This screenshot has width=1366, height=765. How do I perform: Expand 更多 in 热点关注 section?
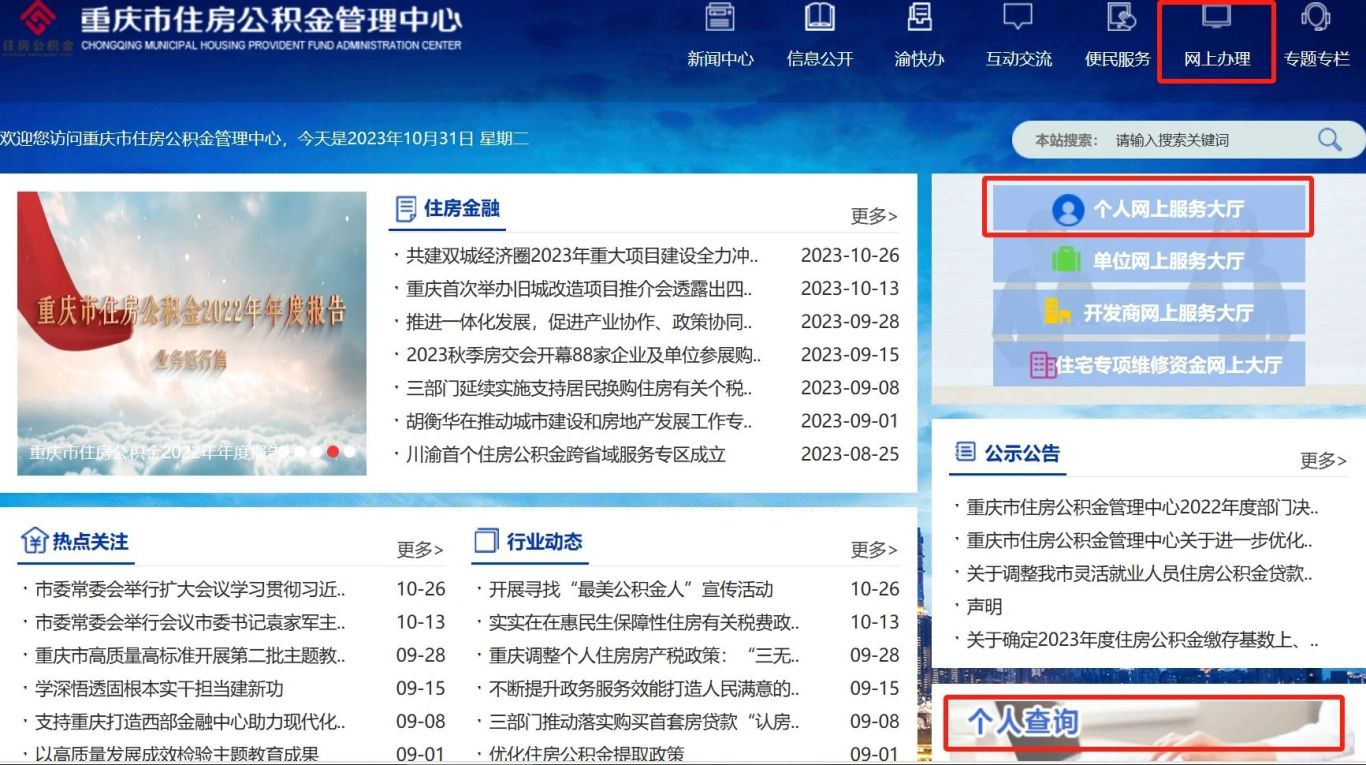click(x=420, y=550)
